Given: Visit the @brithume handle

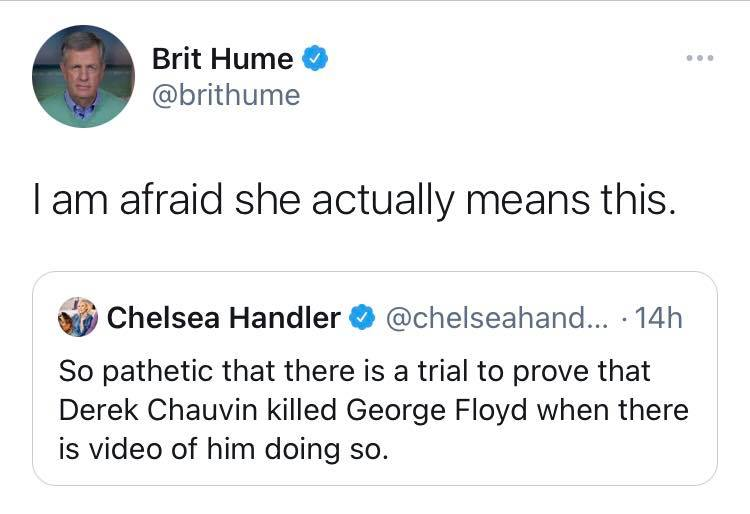Looking at the screenshot, I should point(225,96).
